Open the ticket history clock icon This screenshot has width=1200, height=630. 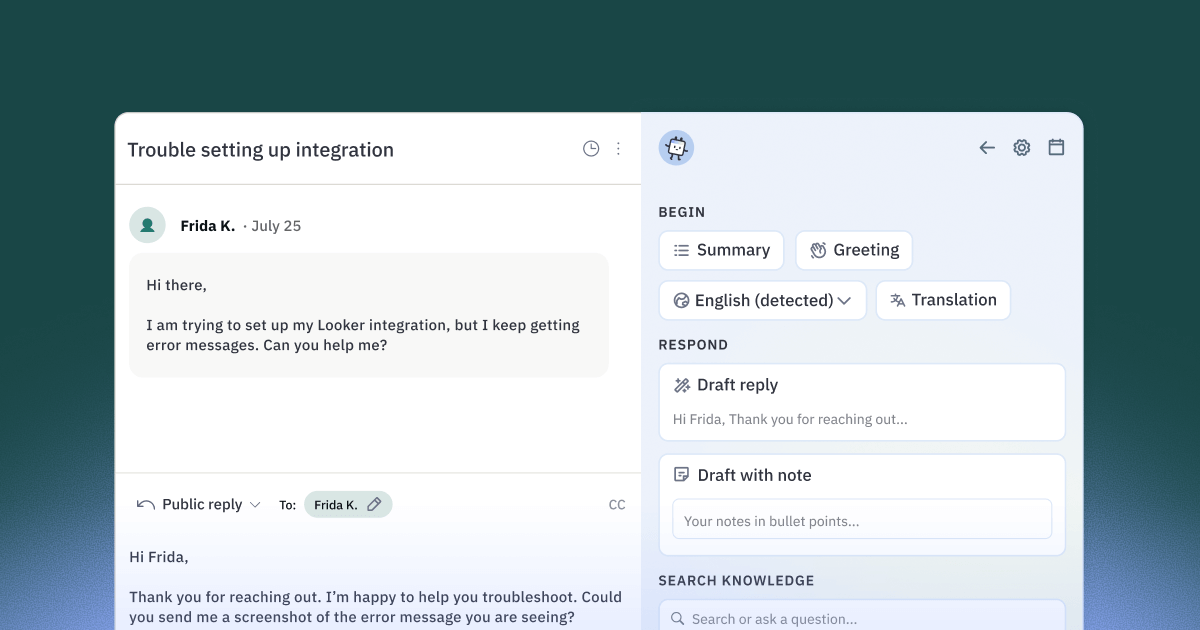[x=591, y=149]
